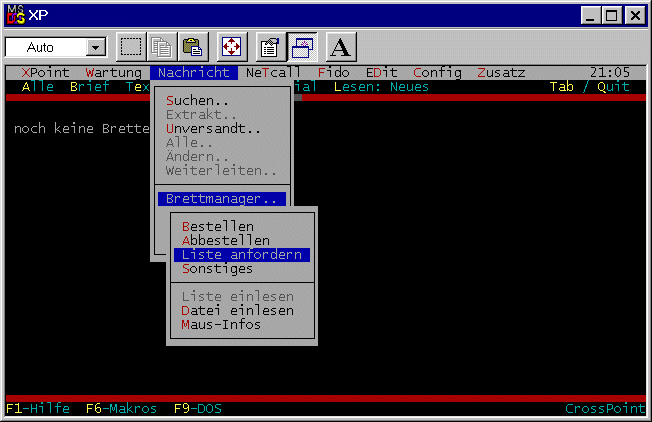652x422 pixels.
Task: Open the Config menu
Action: click(x=437, y=73)
